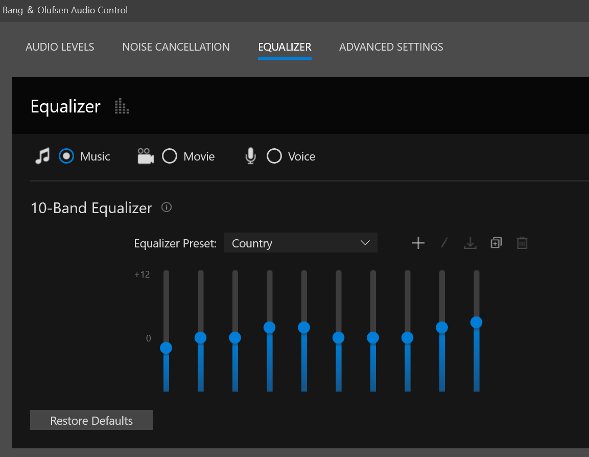Expand preset list via the chevron arrow
This screenshot has height=457, width=589.
(x=365, y=243)
